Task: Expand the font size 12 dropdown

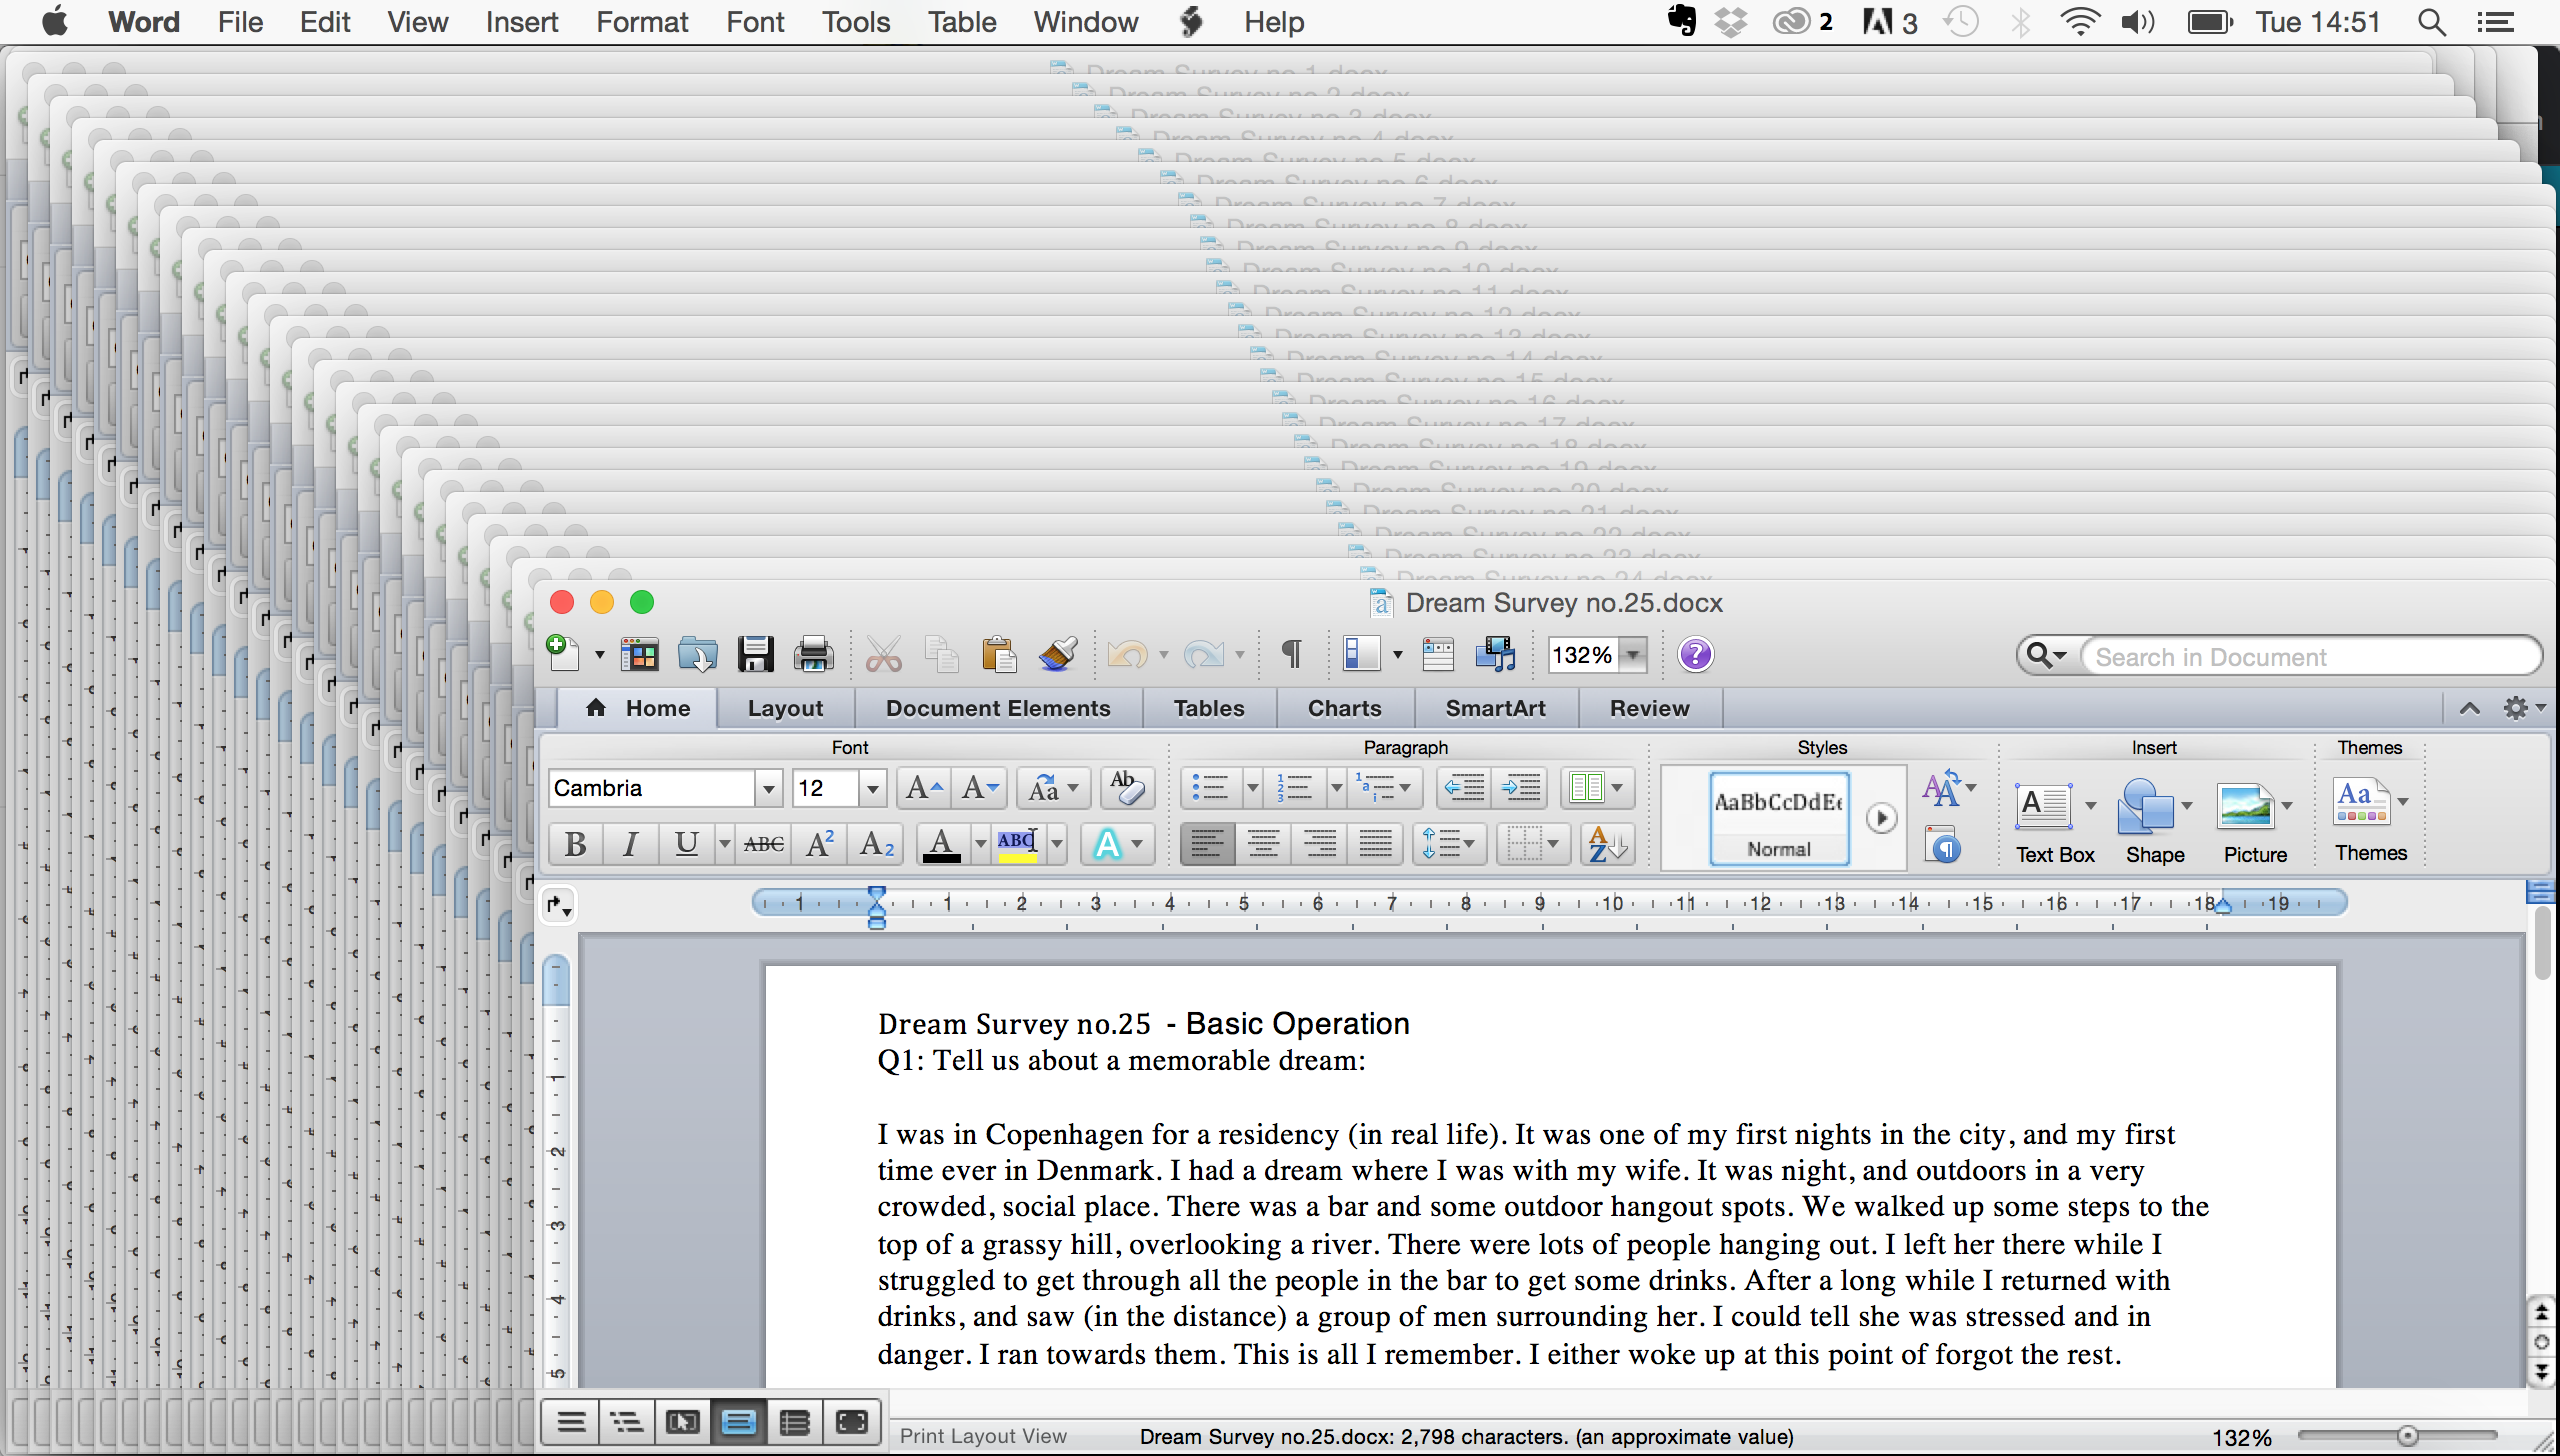Action: click(872, 788)
